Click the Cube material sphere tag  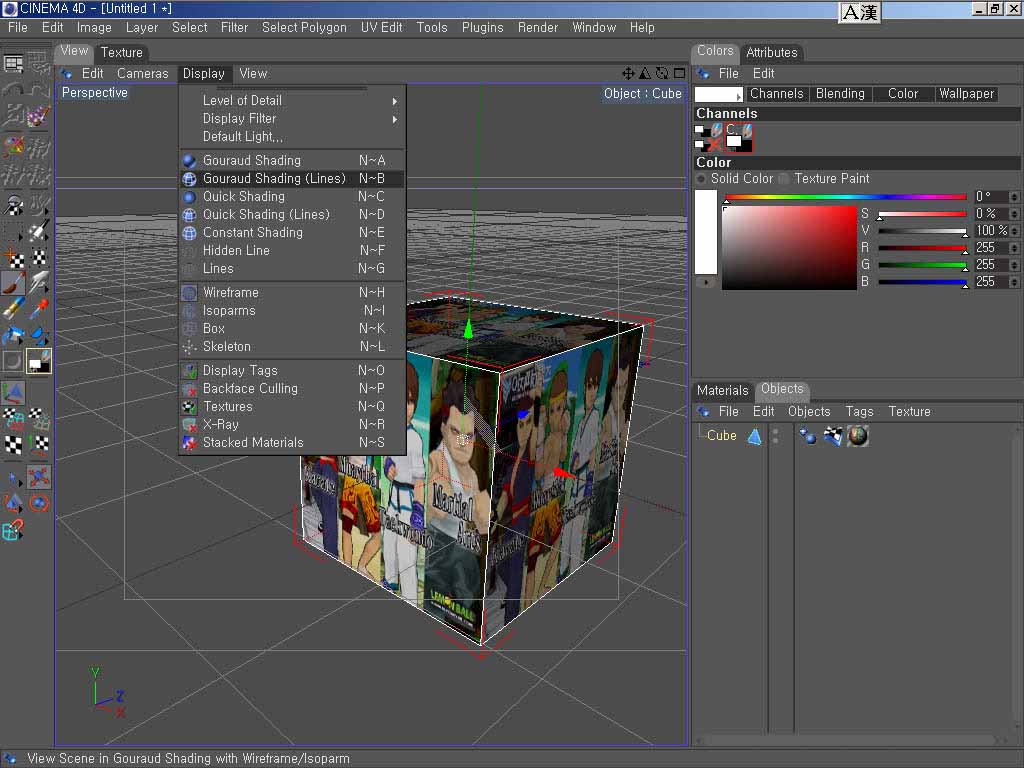point(857,436)
